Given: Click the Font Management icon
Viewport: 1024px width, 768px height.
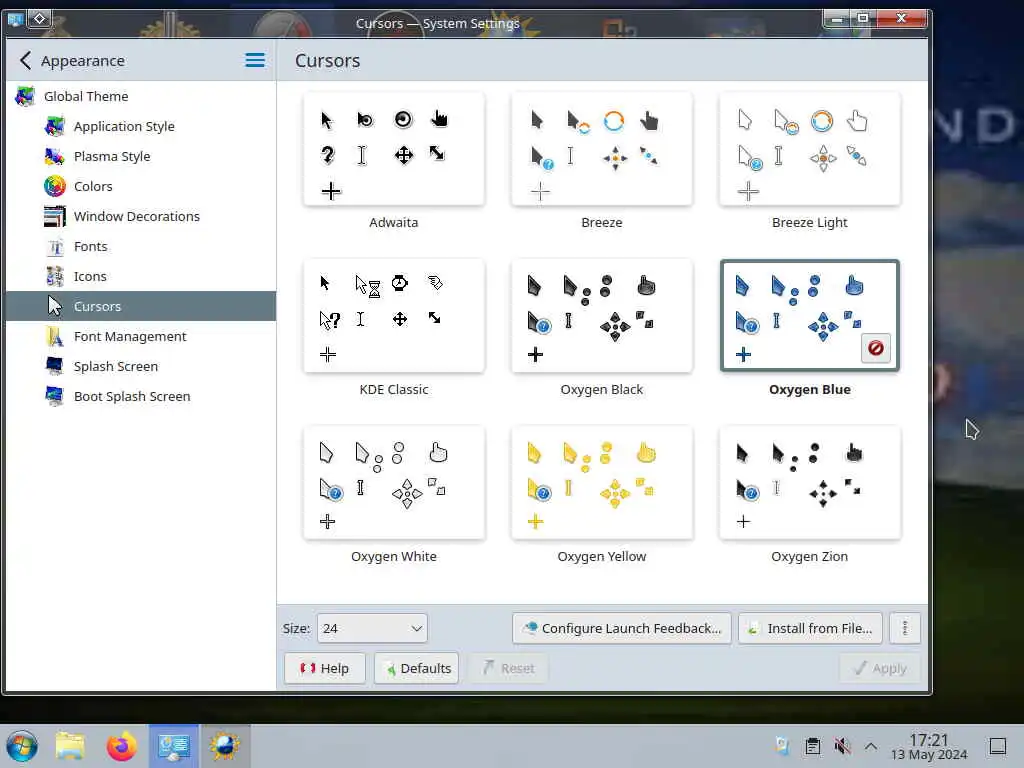Looking at the screenshot, I should coord(55,336).
